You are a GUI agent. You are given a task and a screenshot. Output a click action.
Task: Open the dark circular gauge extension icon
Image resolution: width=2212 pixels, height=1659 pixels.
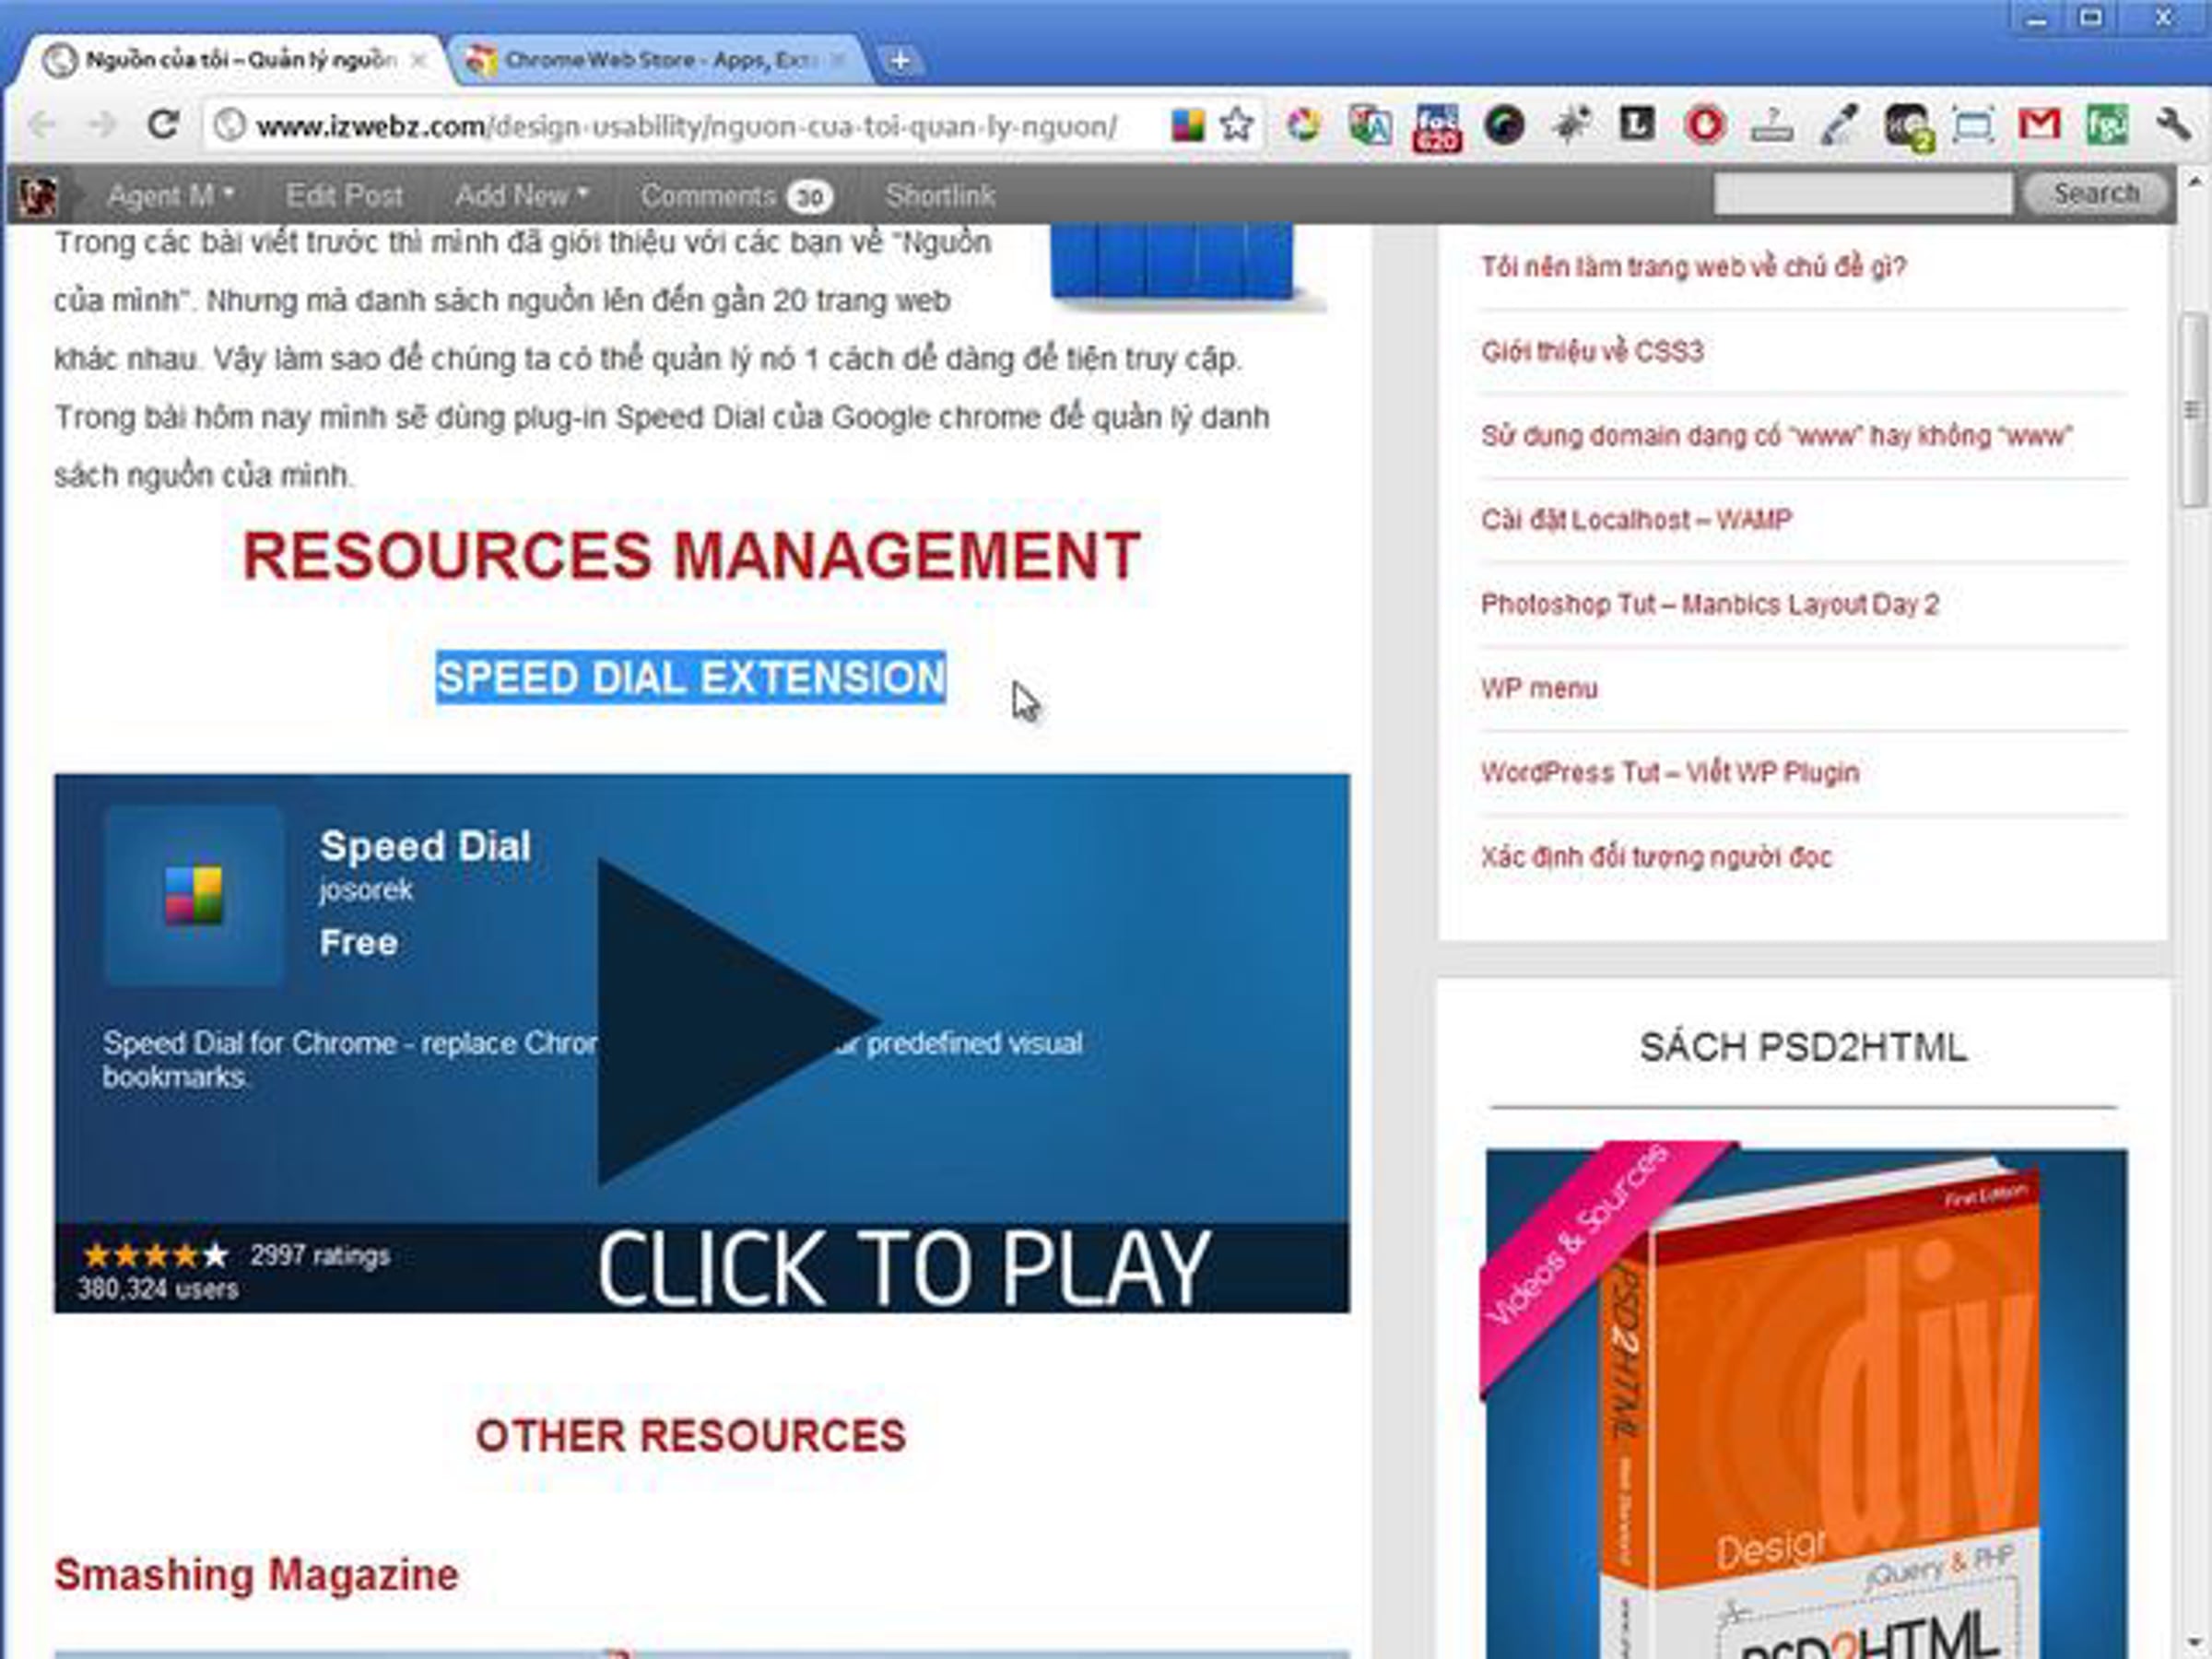click(1504, 126)
